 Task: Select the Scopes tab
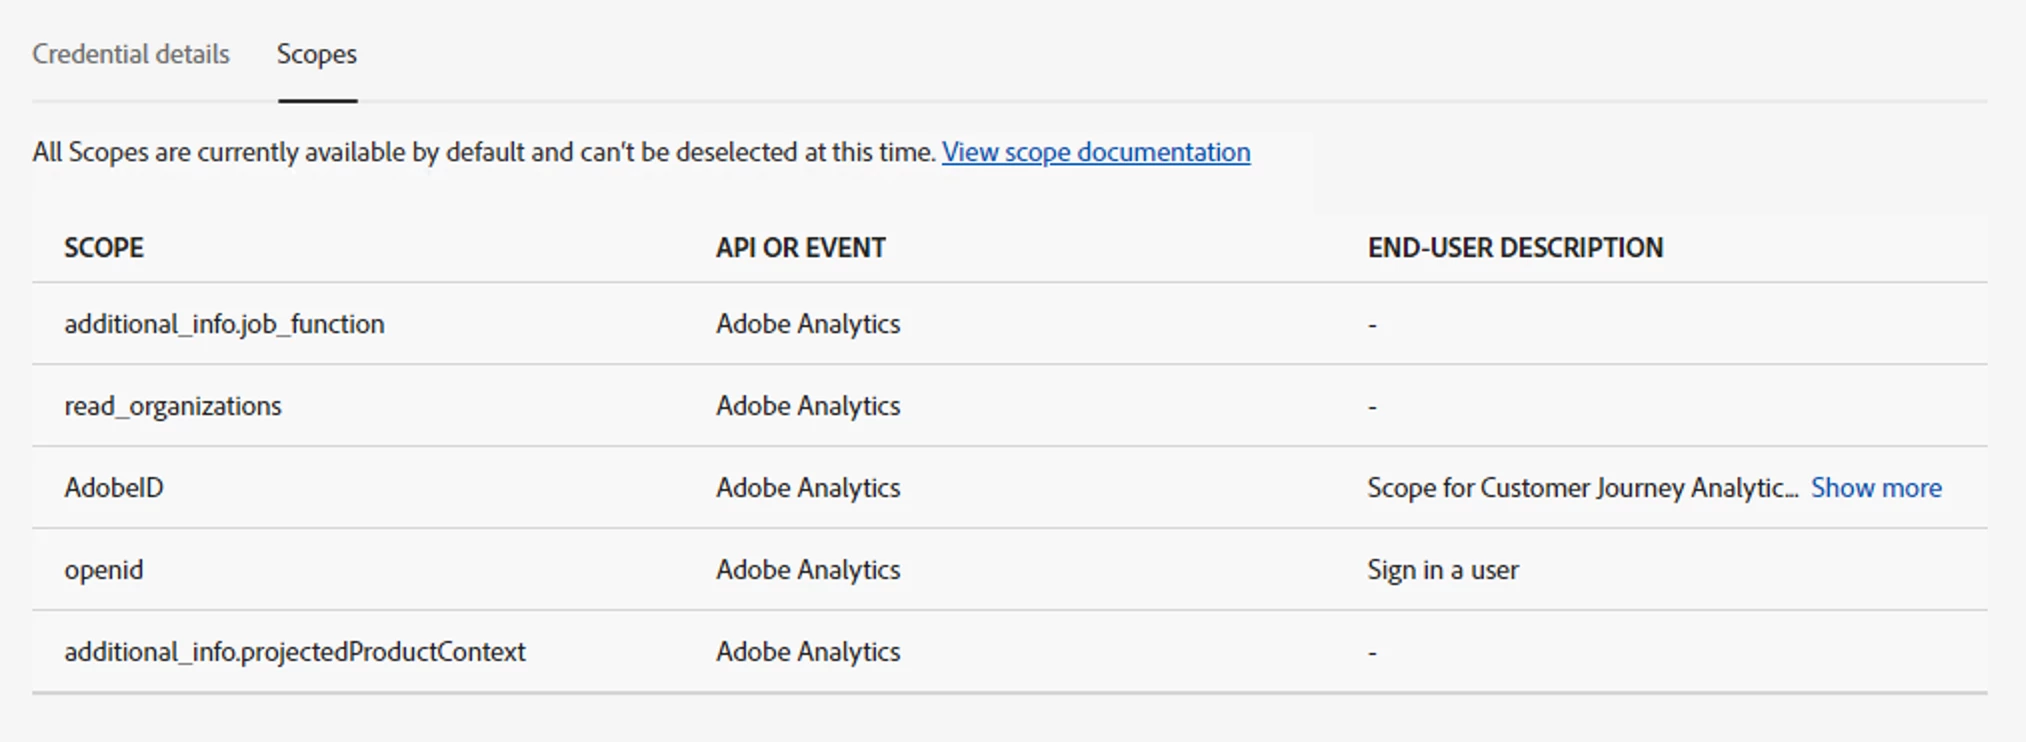pyautogui.click(x=316, y=54)
